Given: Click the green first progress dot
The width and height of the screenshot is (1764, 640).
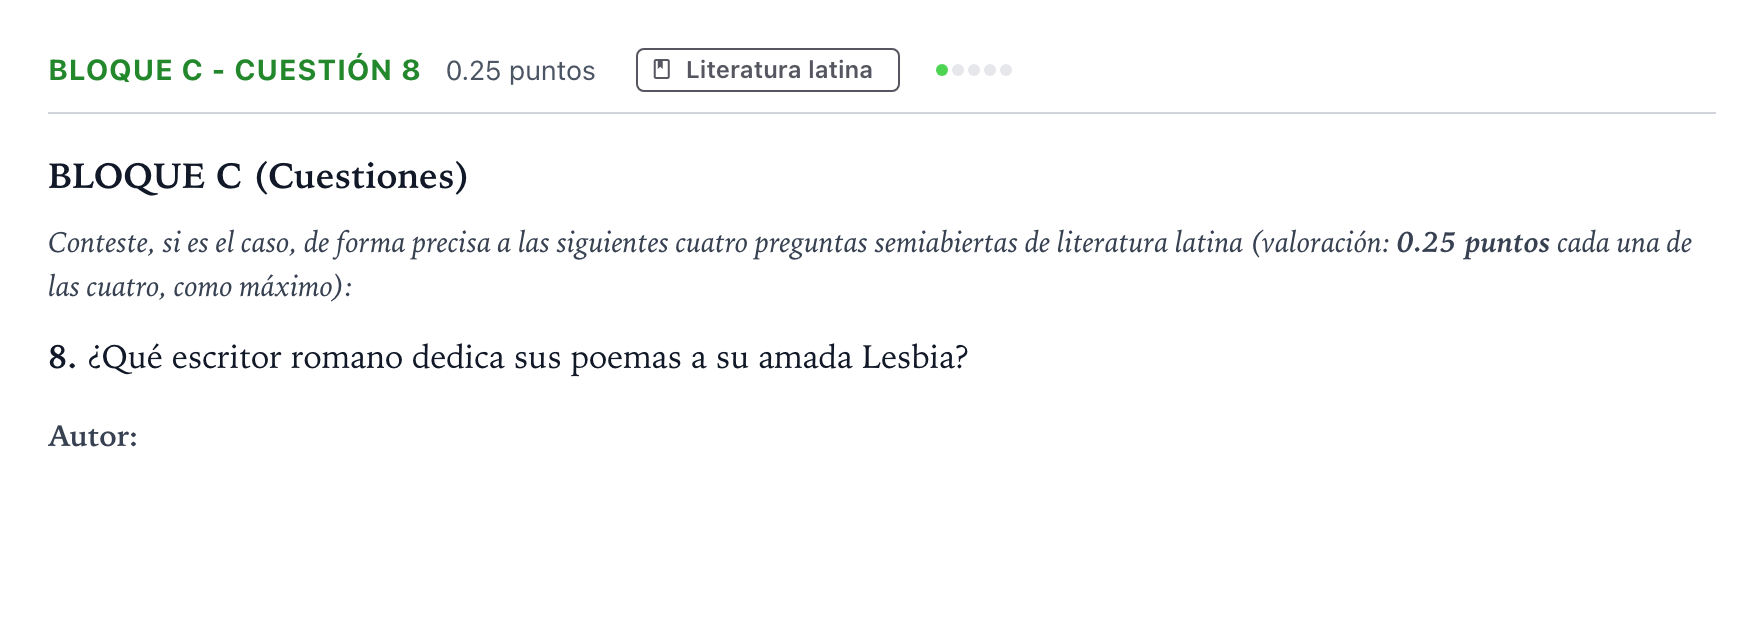Looking at the screenshot, I should pyautogui.click(x=942, y=70).
